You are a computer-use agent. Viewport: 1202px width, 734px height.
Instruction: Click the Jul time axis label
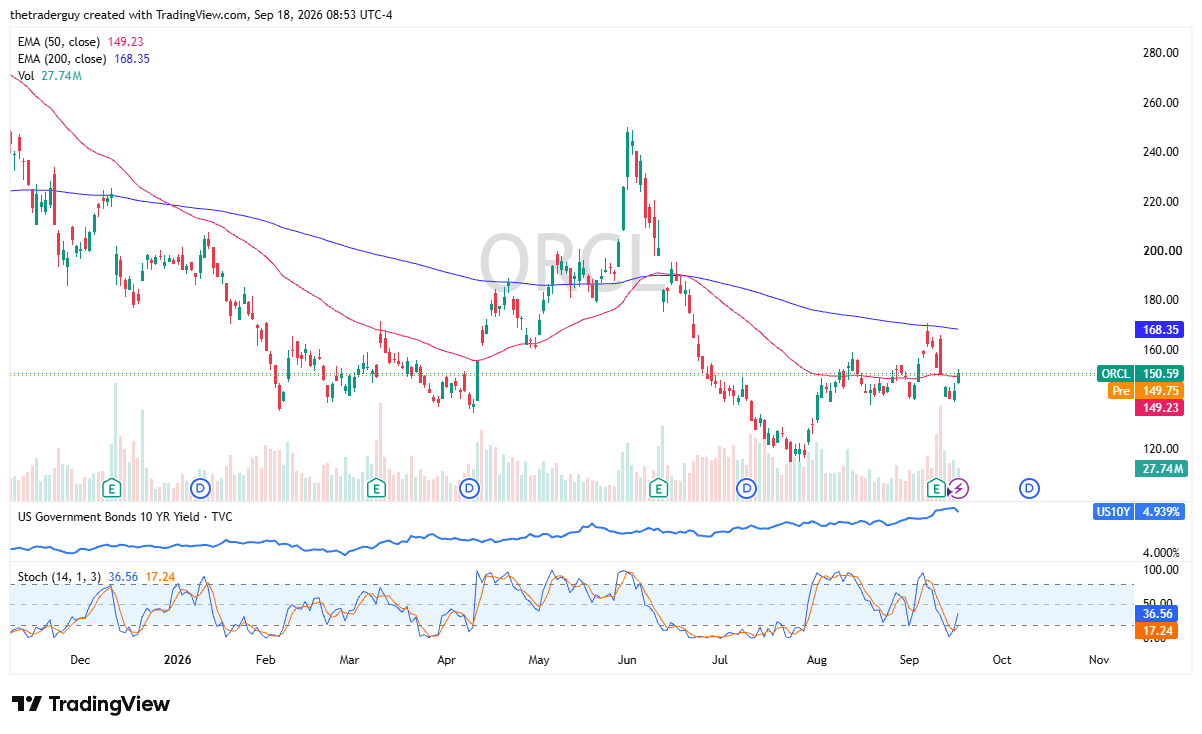point(720,660)
